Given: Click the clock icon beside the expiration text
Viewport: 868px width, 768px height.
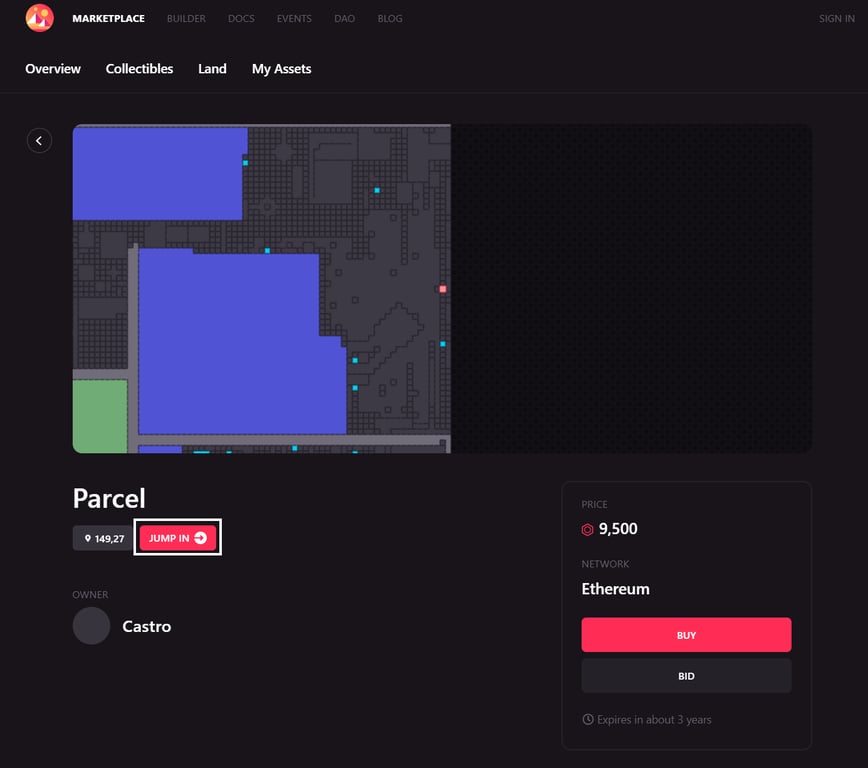Looking at the screenshot, I should pos(588,719).
